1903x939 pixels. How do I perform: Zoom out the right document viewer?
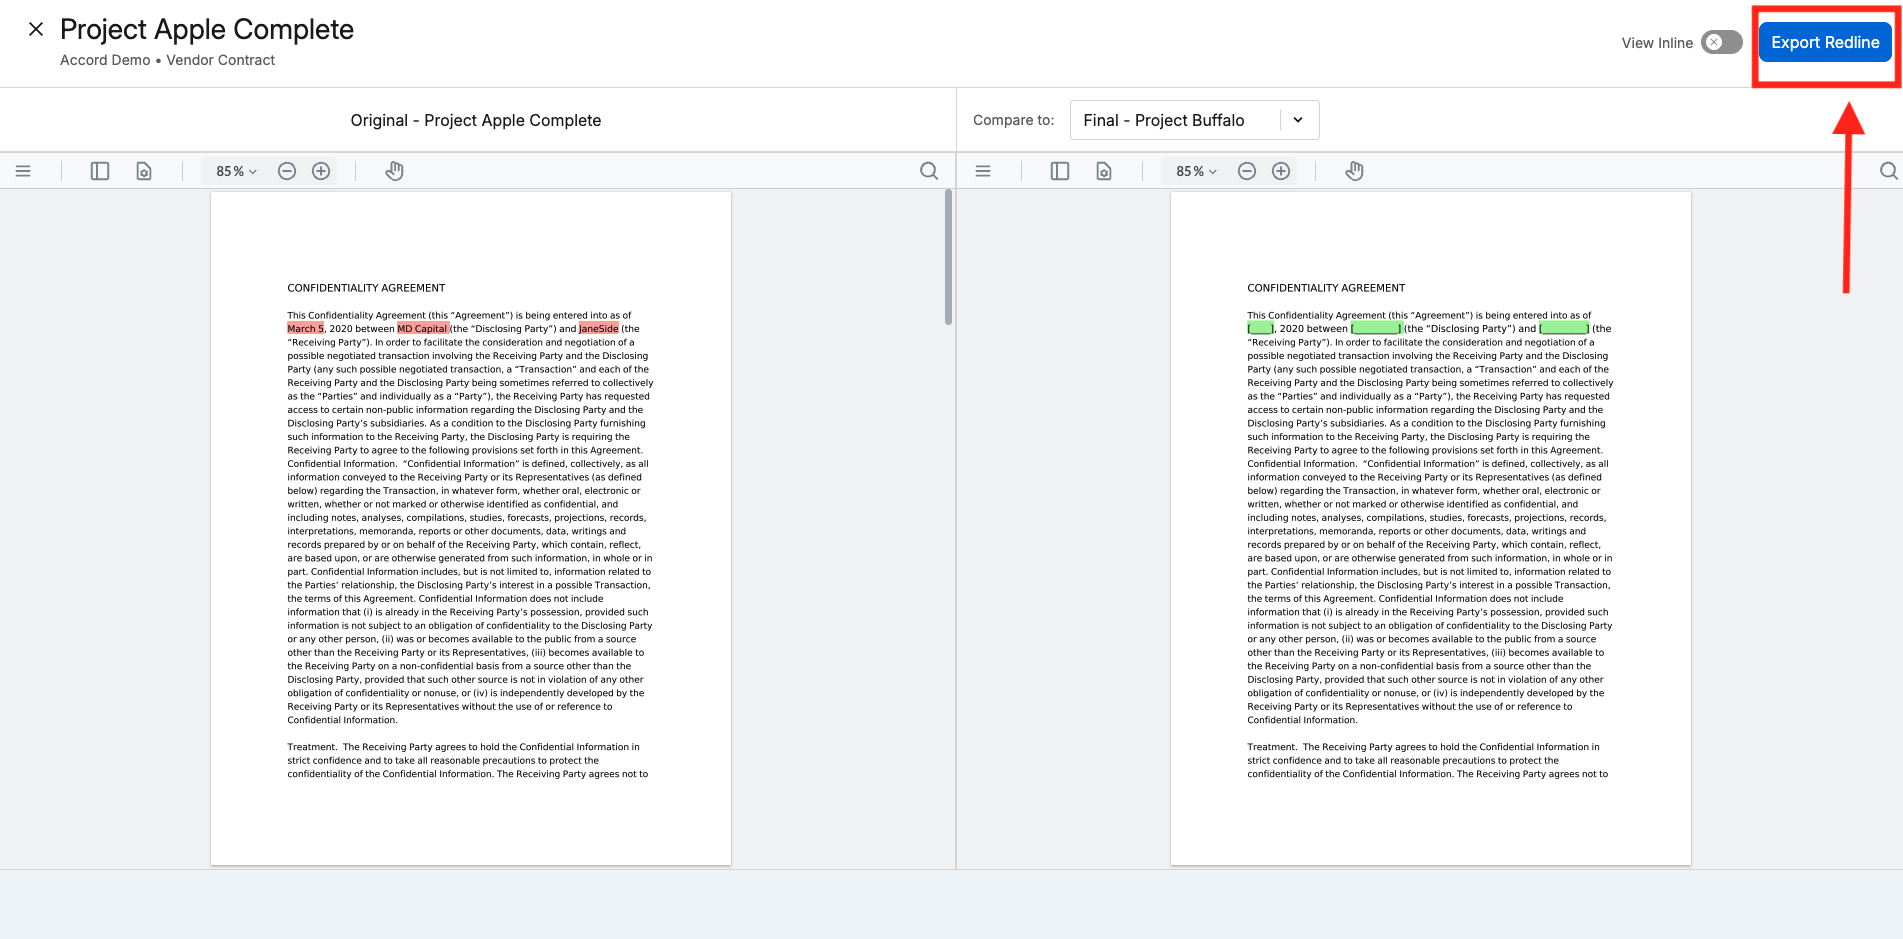pyautogui.click(x=1247, y=171)
